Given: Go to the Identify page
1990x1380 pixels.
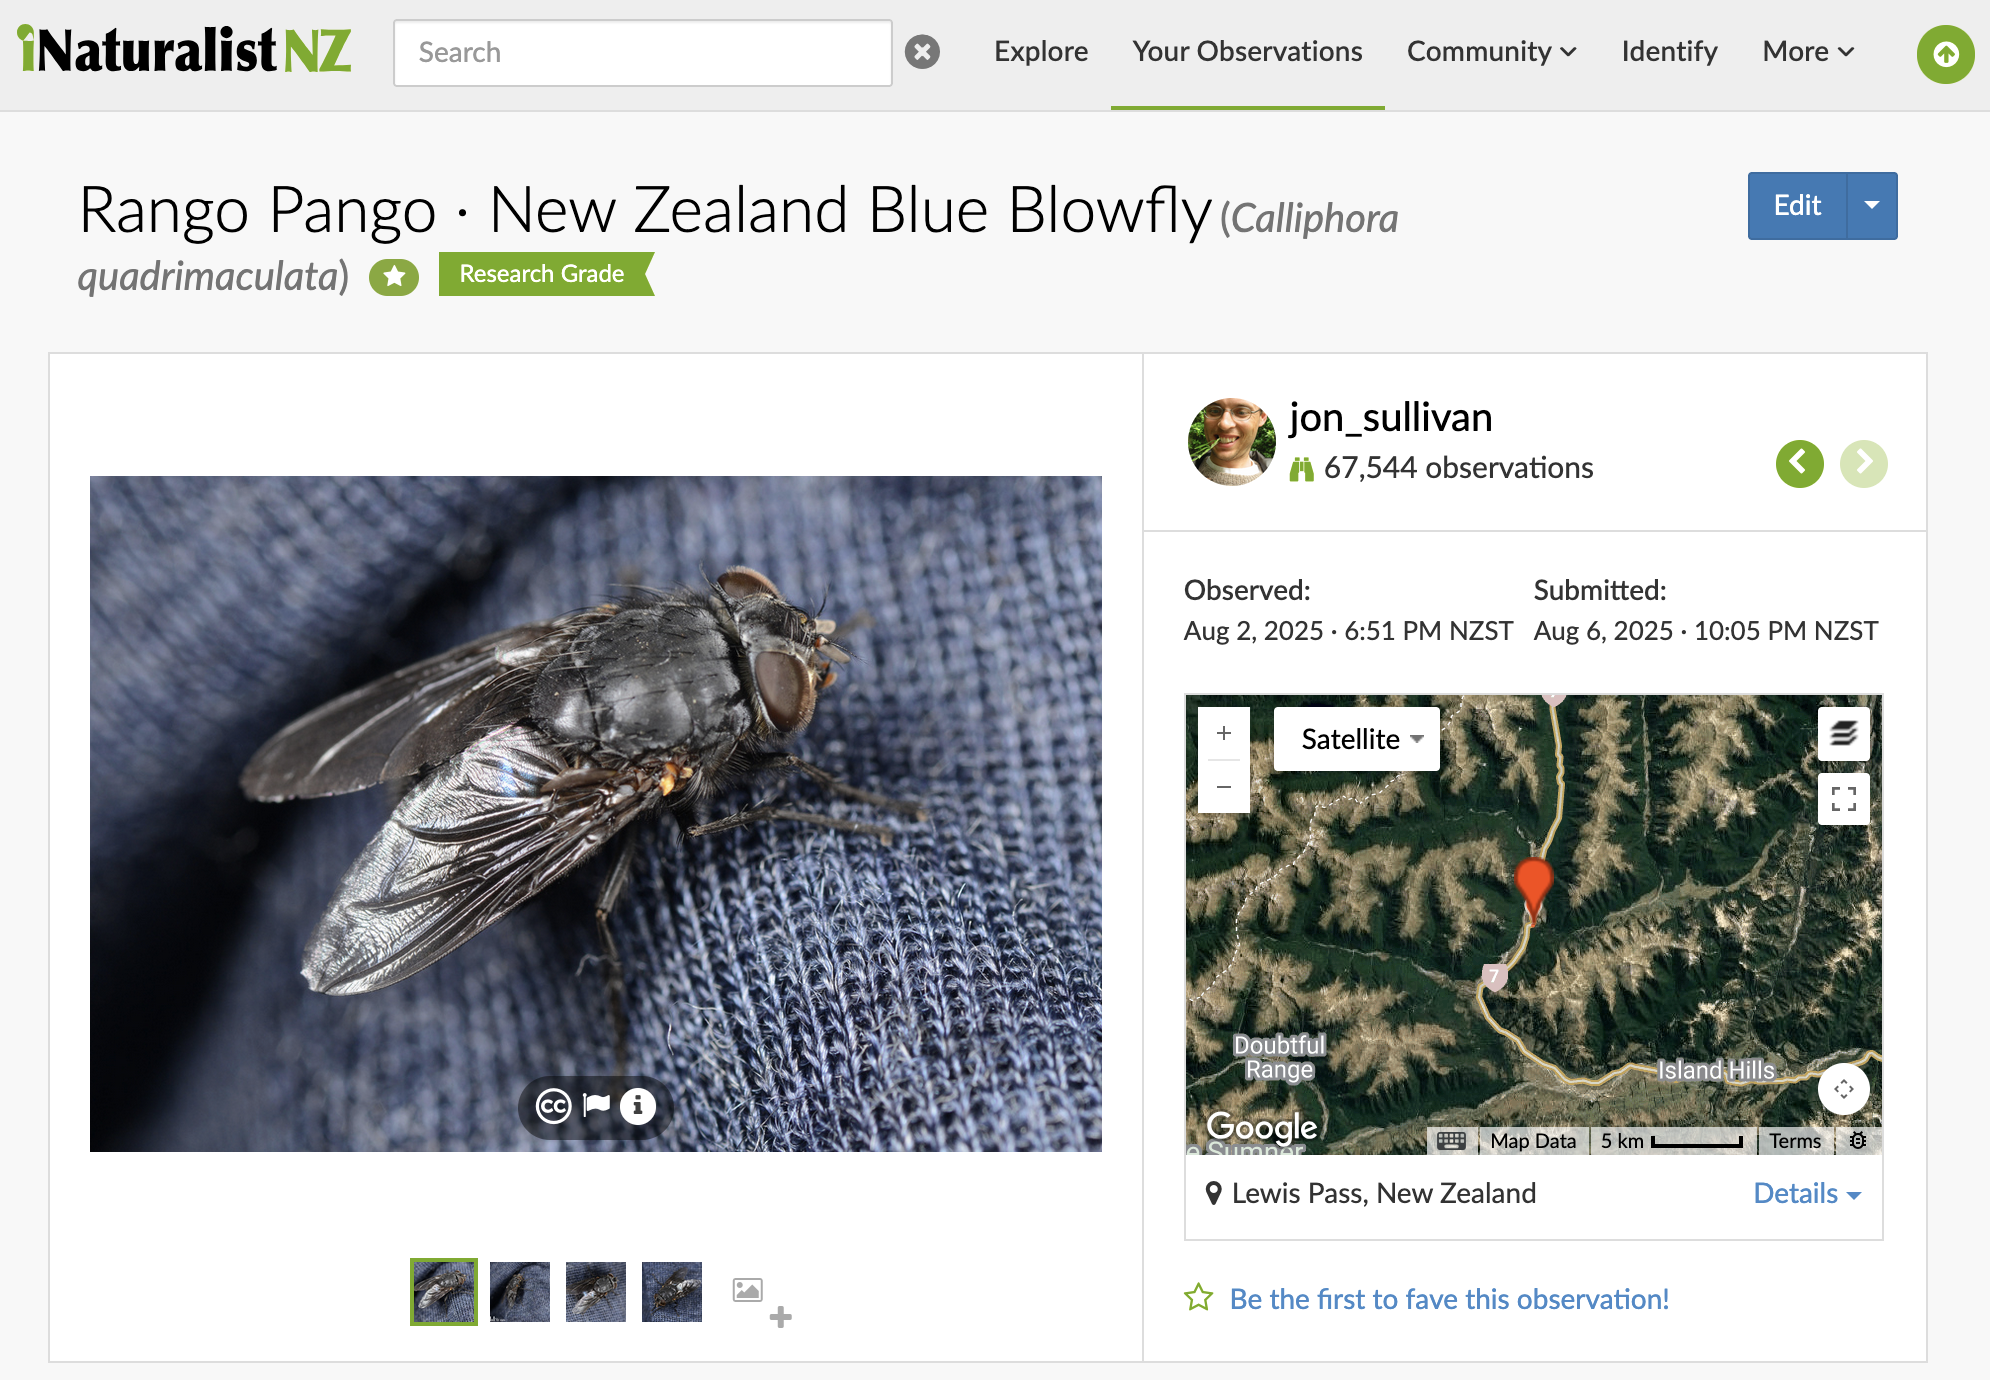Looking at the screenshot, I should [1669, 52].
